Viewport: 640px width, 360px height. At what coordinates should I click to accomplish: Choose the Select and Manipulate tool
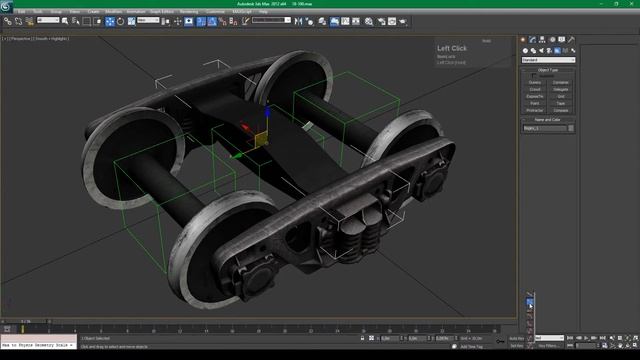click(x=178, y=22)
